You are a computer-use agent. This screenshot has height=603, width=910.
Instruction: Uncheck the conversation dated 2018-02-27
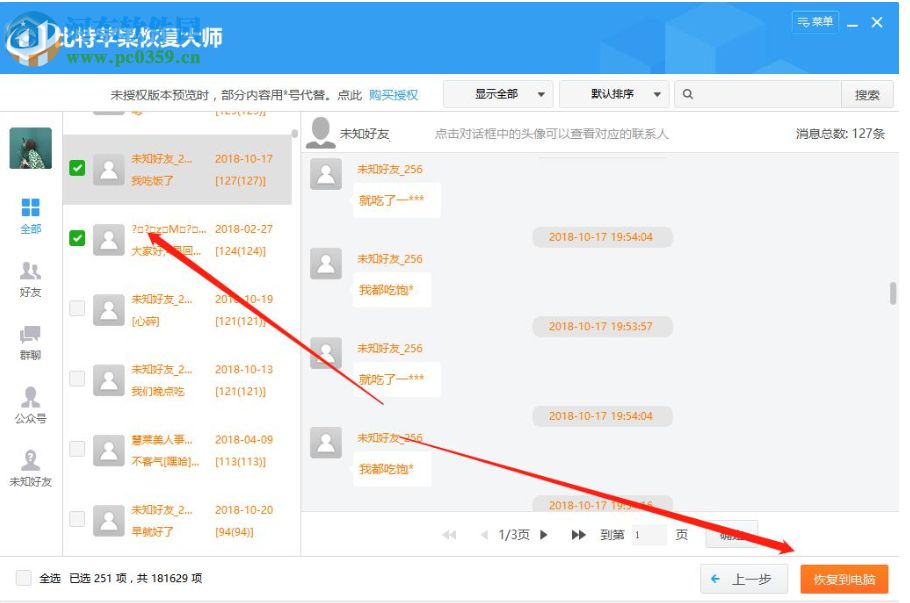[x=76, y=239]
